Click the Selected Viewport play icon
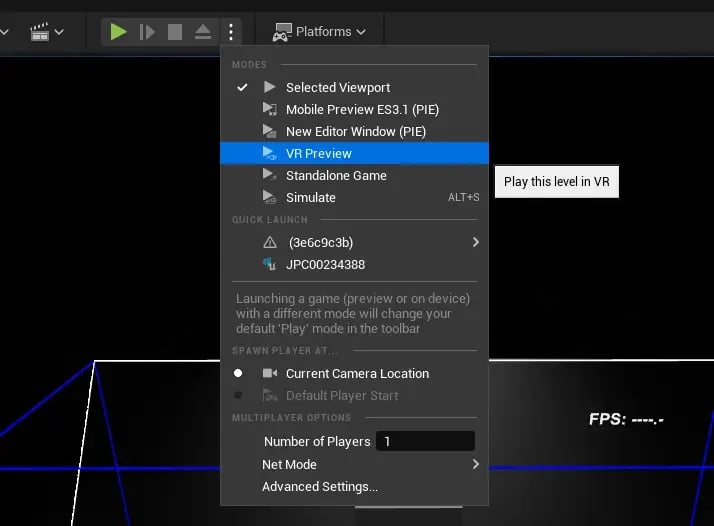Image resolution: width=714 pixels, height=526 pixels. (x=270, y=87)
